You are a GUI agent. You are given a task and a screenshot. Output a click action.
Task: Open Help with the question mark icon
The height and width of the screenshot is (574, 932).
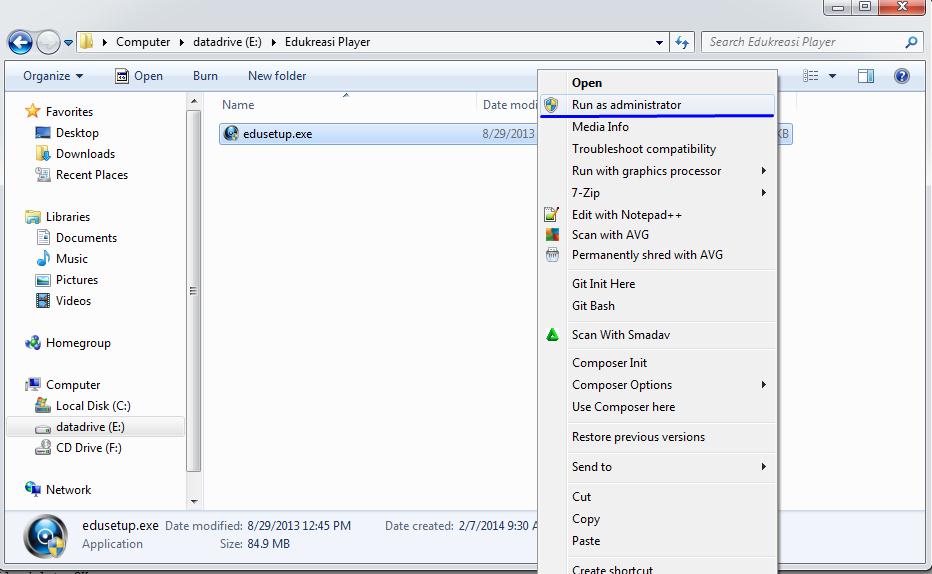coord(902,76)
